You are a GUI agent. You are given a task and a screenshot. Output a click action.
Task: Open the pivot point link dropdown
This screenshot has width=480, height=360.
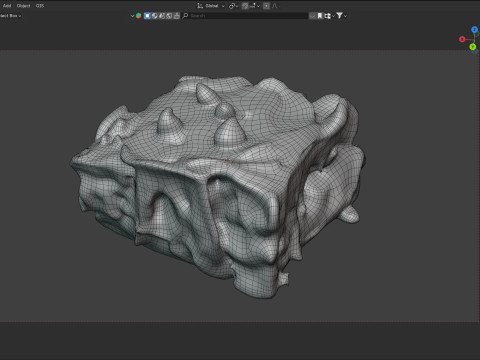(233, 6)
